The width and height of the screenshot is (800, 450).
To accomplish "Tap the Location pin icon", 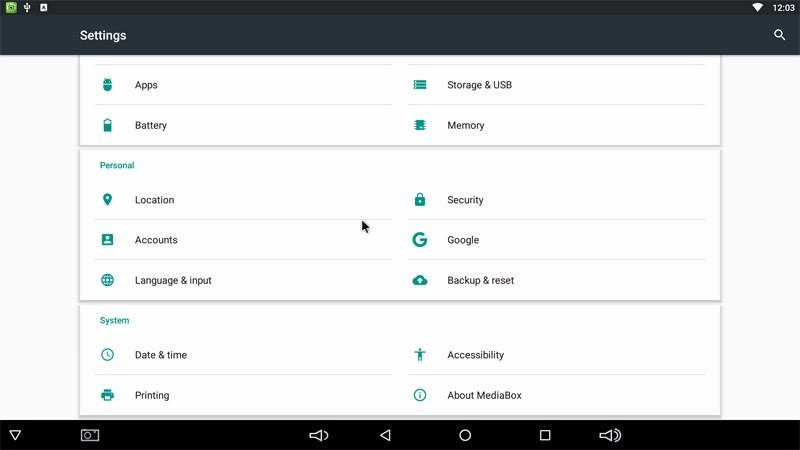I will [x=108, y=200].
